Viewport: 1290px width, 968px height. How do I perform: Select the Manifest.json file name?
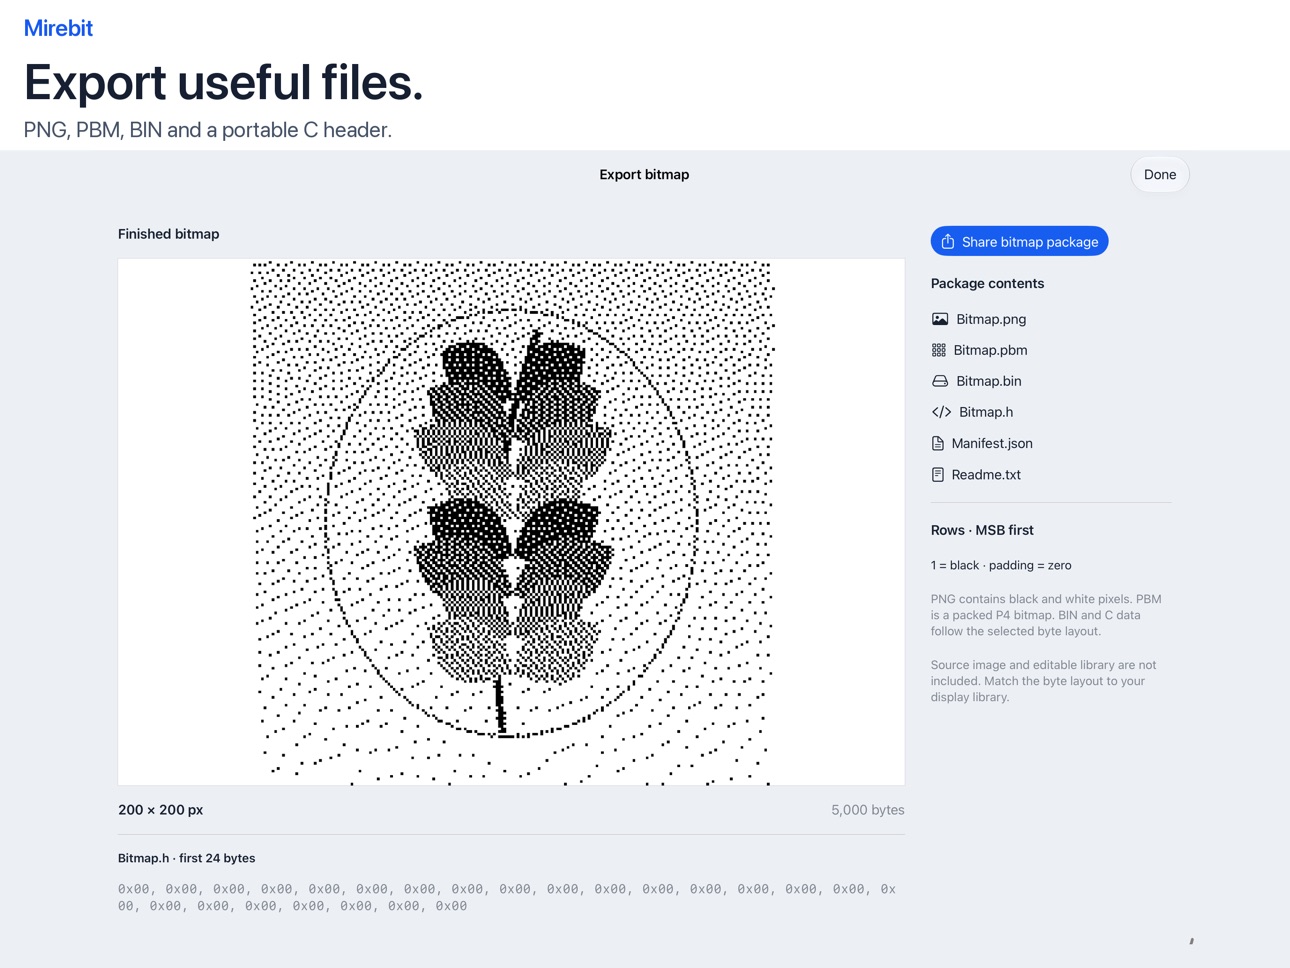992,443
